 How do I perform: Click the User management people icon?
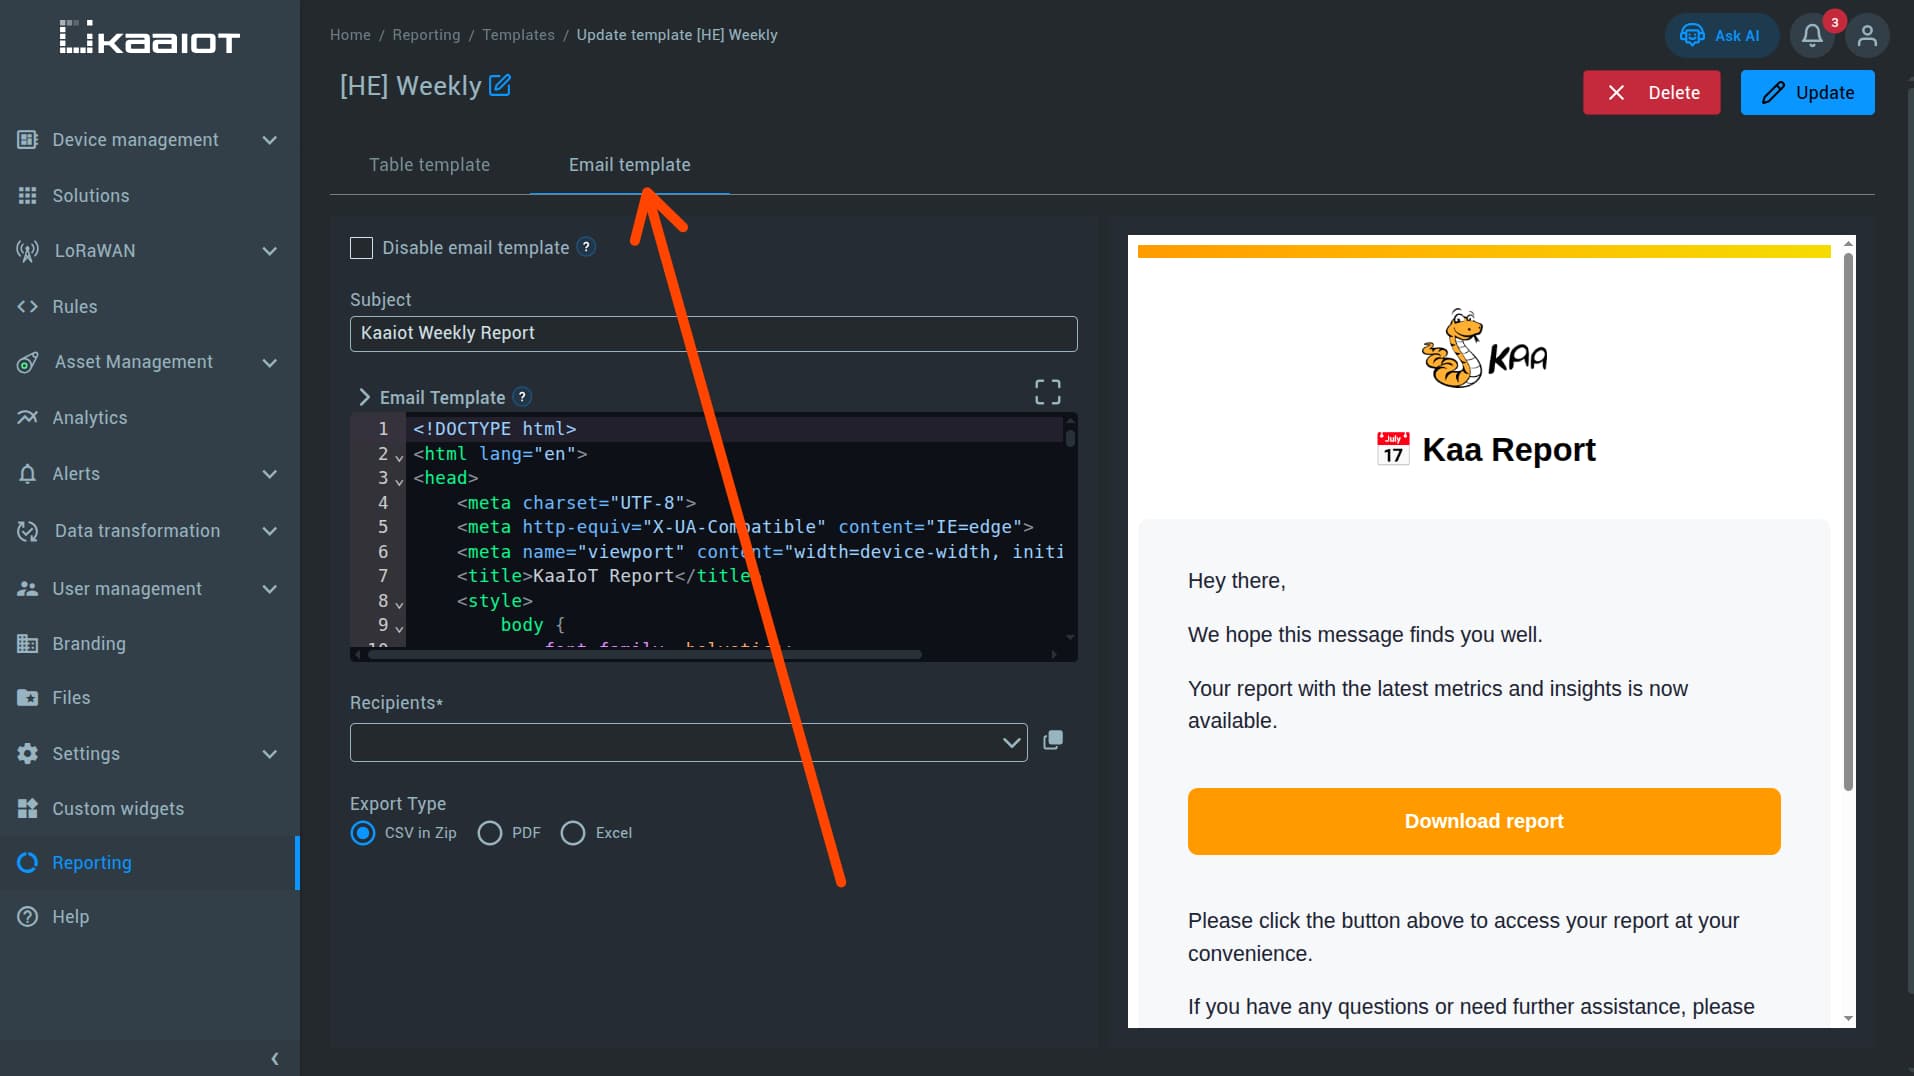pyautogui.click(x=27, y=589)
